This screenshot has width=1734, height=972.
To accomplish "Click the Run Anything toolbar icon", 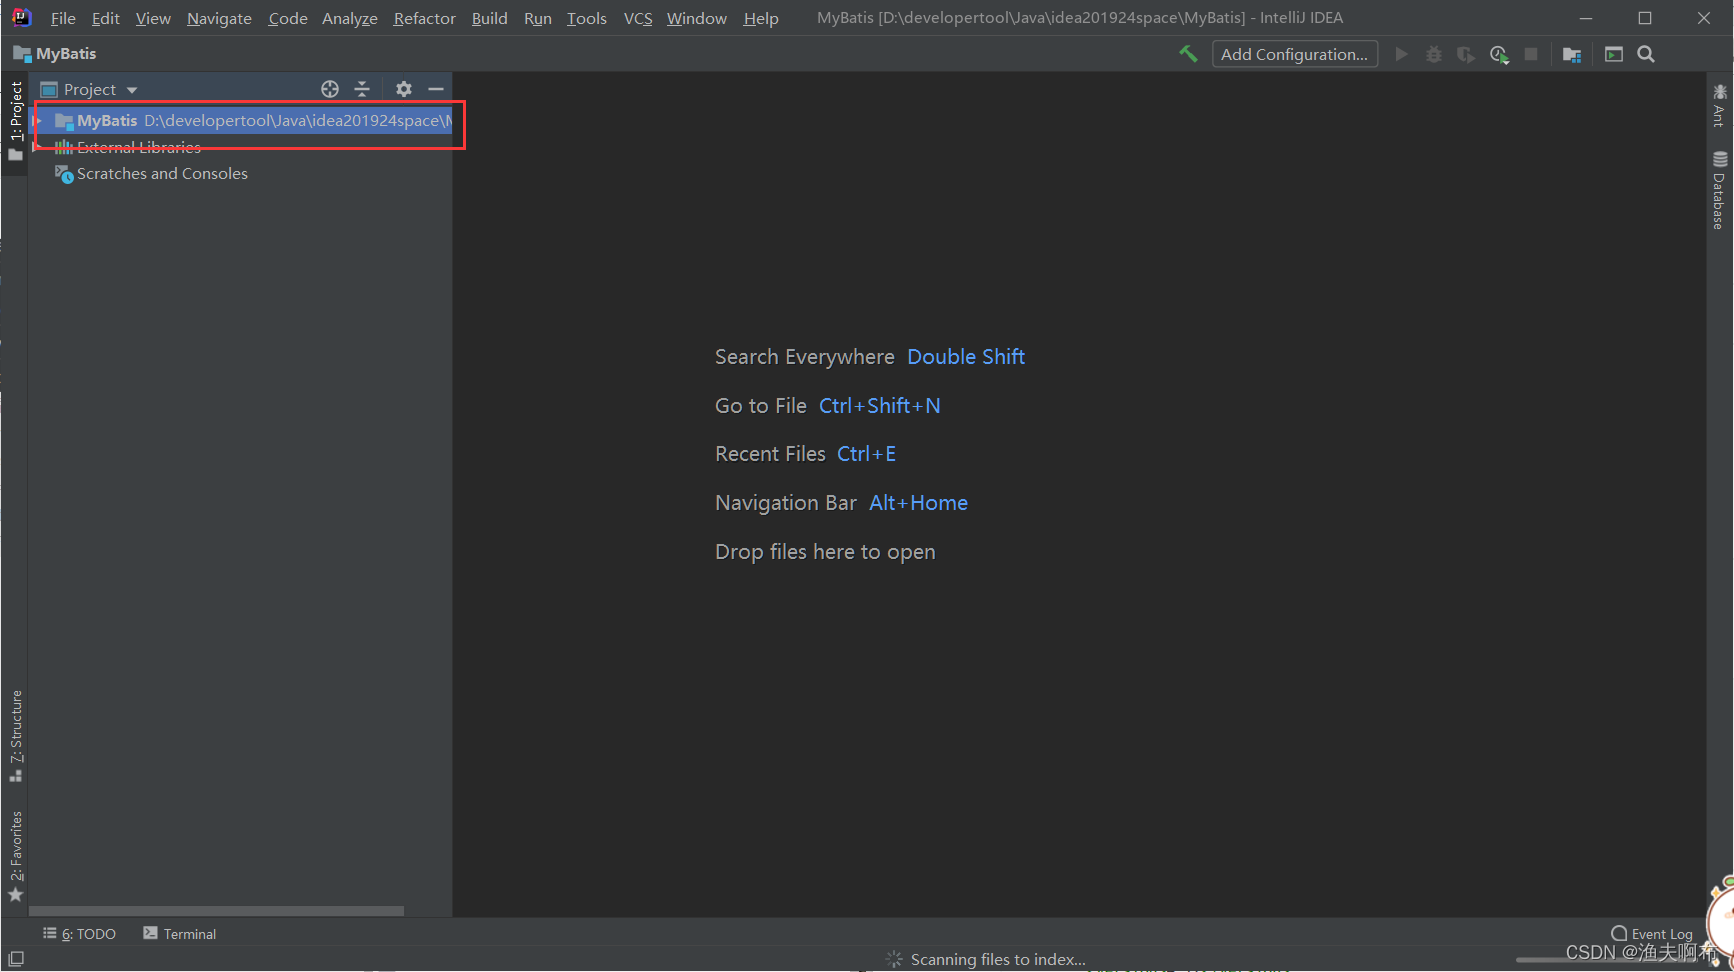I will [x=1614, y=54].
